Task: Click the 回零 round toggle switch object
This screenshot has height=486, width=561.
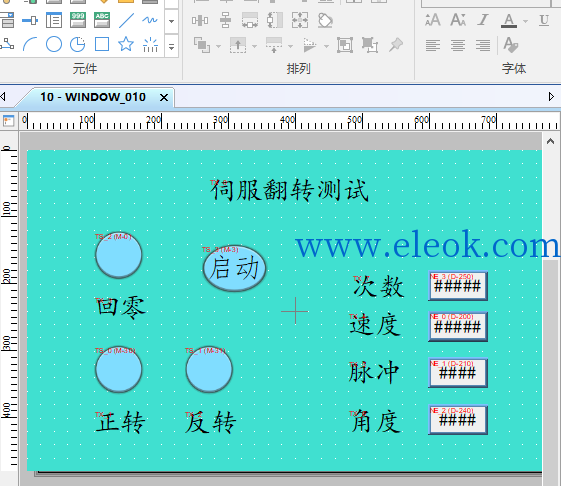Action: 119,255
